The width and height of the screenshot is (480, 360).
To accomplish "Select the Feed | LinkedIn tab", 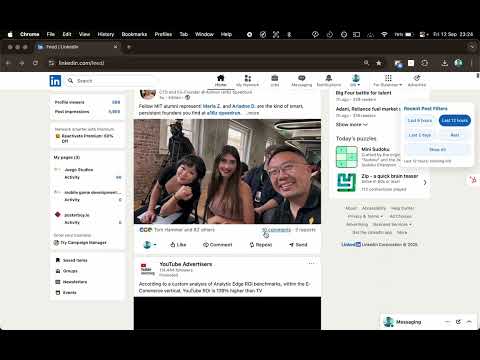I will point(77,47).
